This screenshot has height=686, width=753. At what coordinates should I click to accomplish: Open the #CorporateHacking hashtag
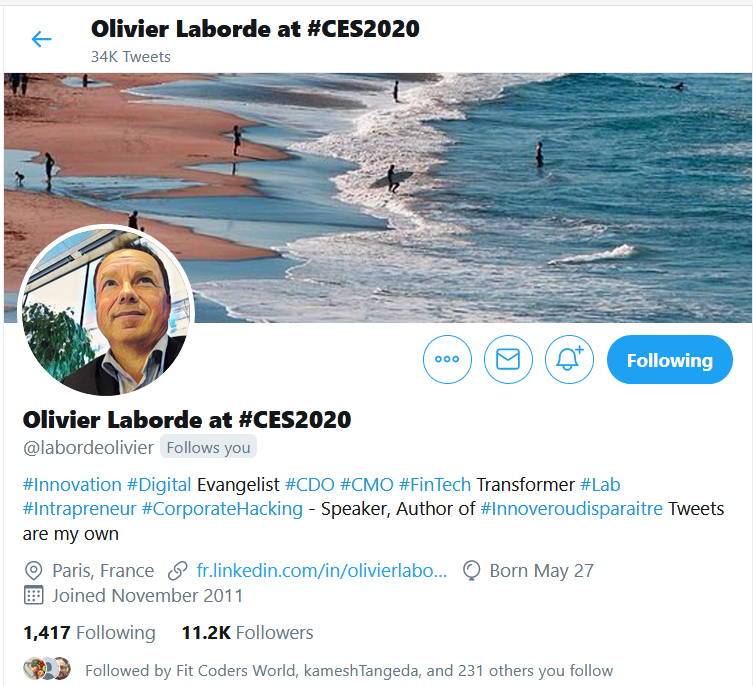point(222,509)
